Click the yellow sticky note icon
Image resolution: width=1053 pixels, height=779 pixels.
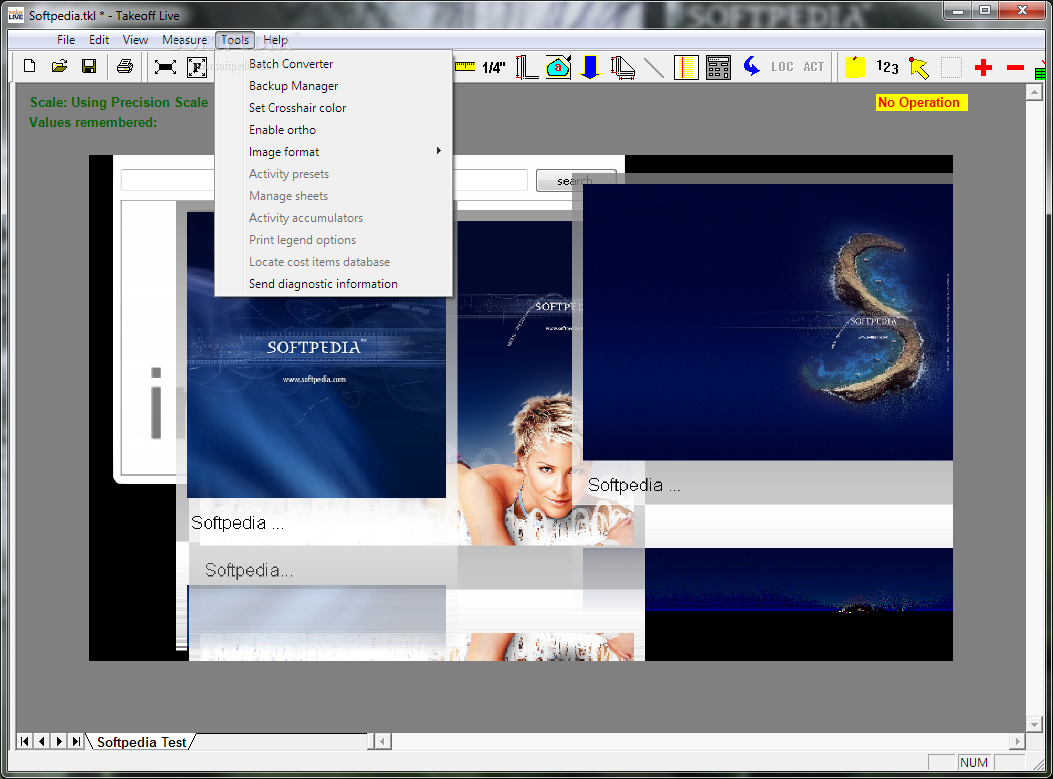pos(854,66)
